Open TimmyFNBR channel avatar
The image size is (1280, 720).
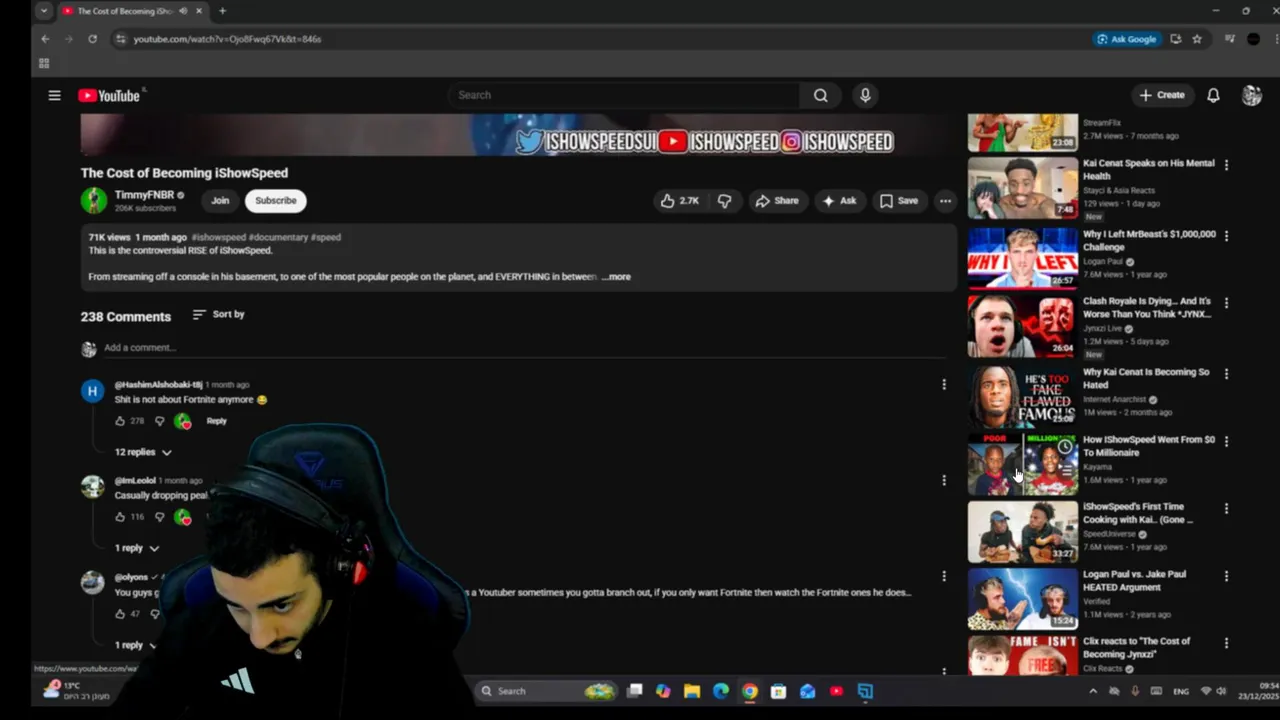94,200
